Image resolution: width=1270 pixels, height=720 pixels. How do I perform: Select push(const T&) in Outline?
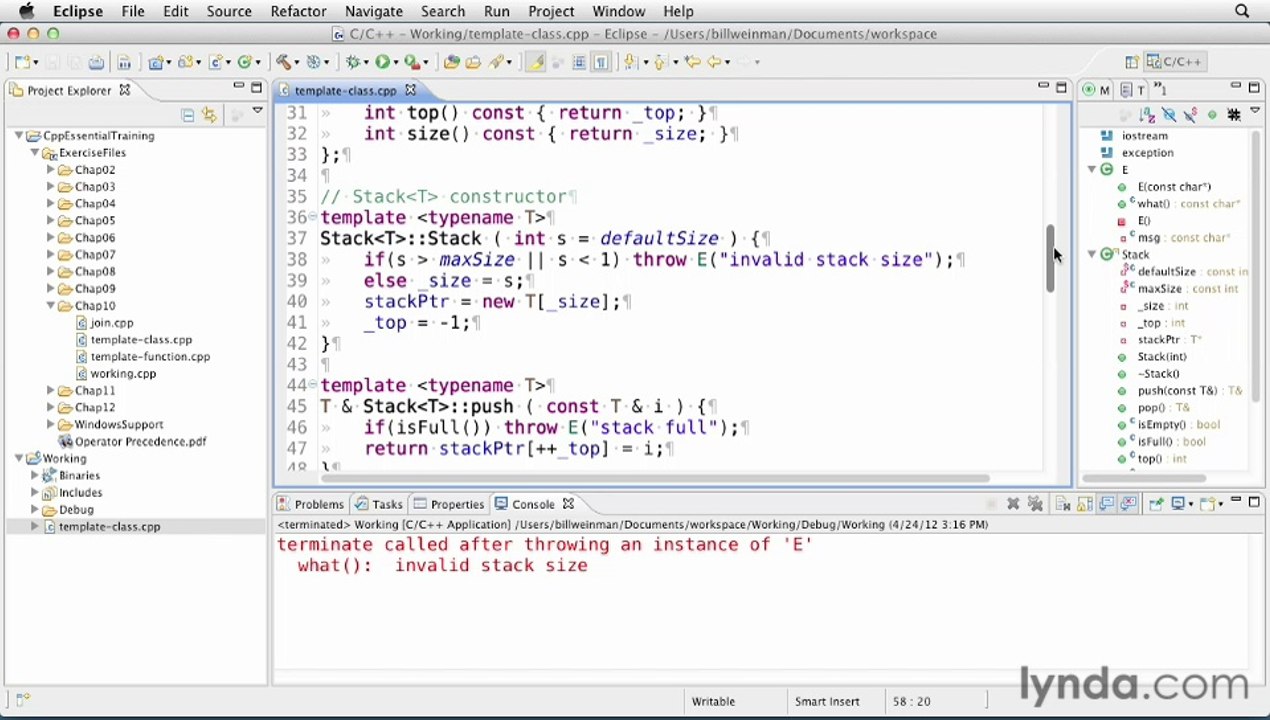coord(1178,391)
